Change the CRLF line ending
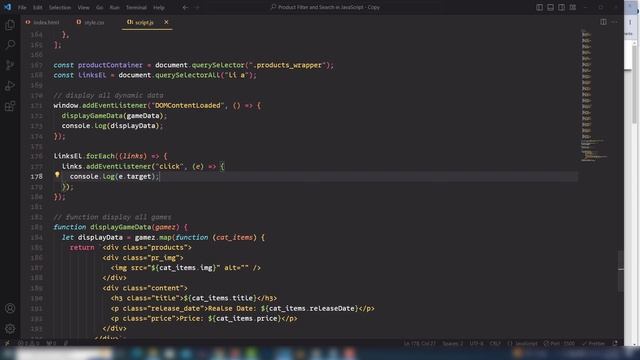 coord(495,343)
